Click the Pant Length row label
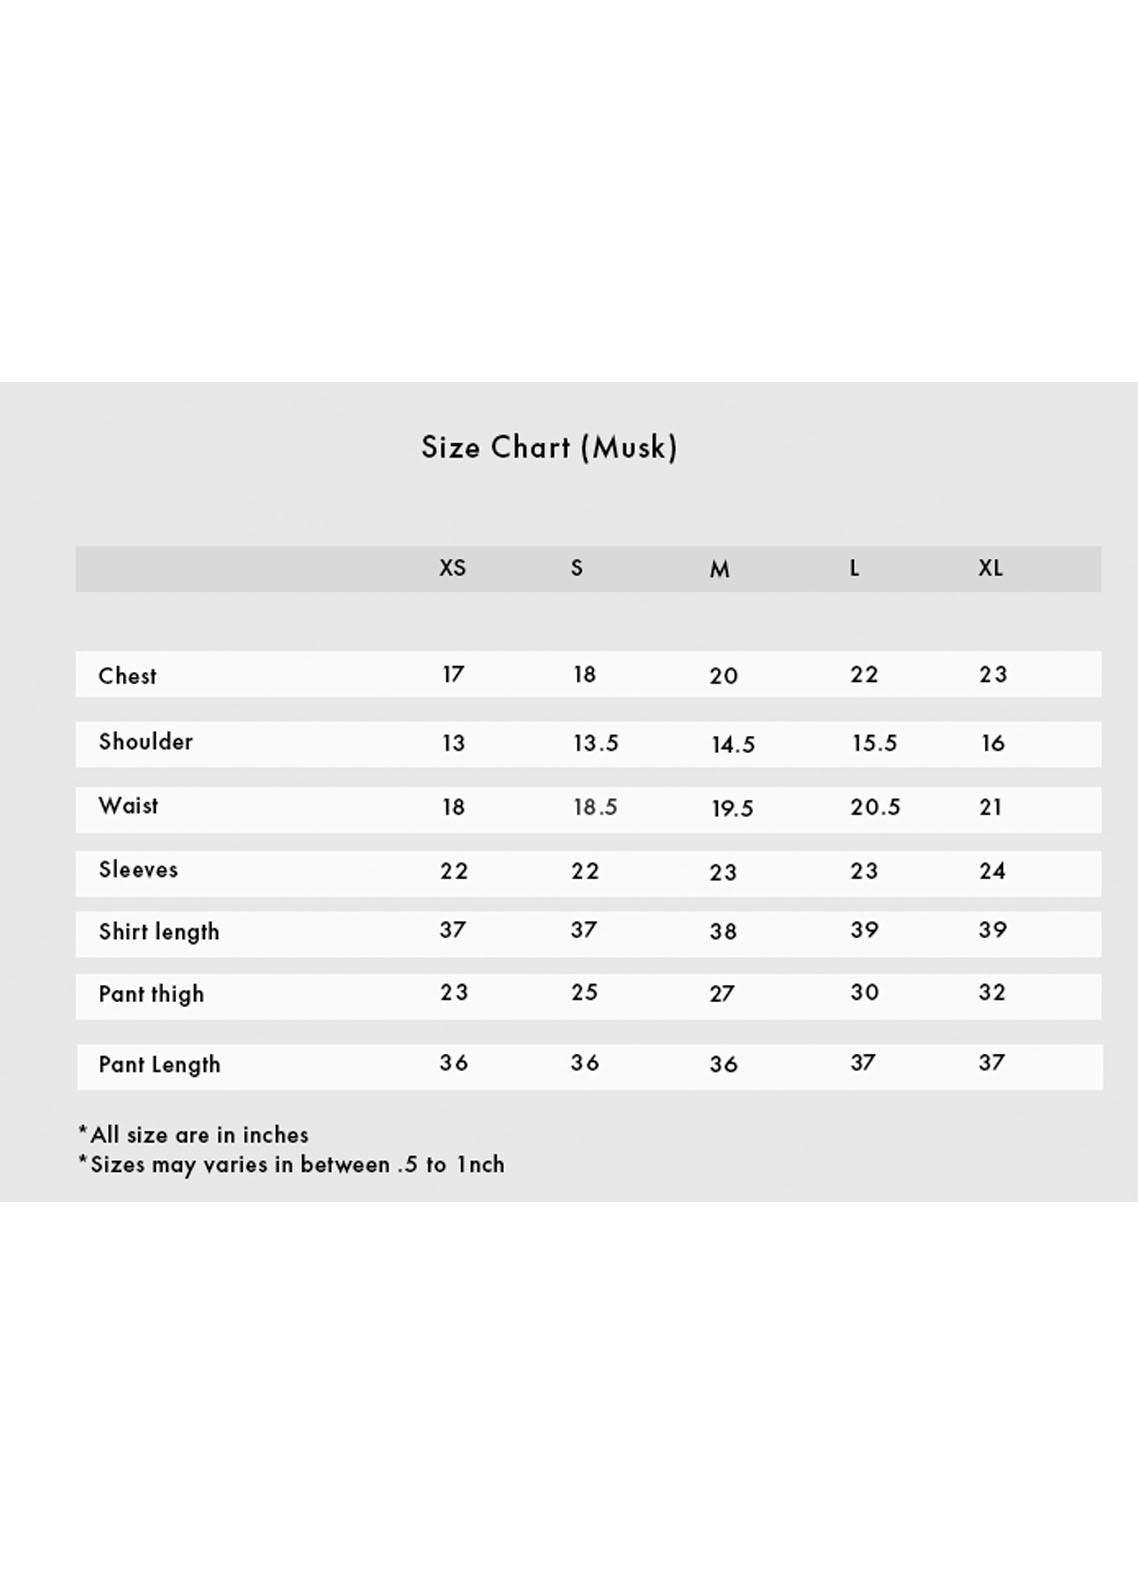The width and height of the screenshot is (1138, 1584). [159, 1065]
